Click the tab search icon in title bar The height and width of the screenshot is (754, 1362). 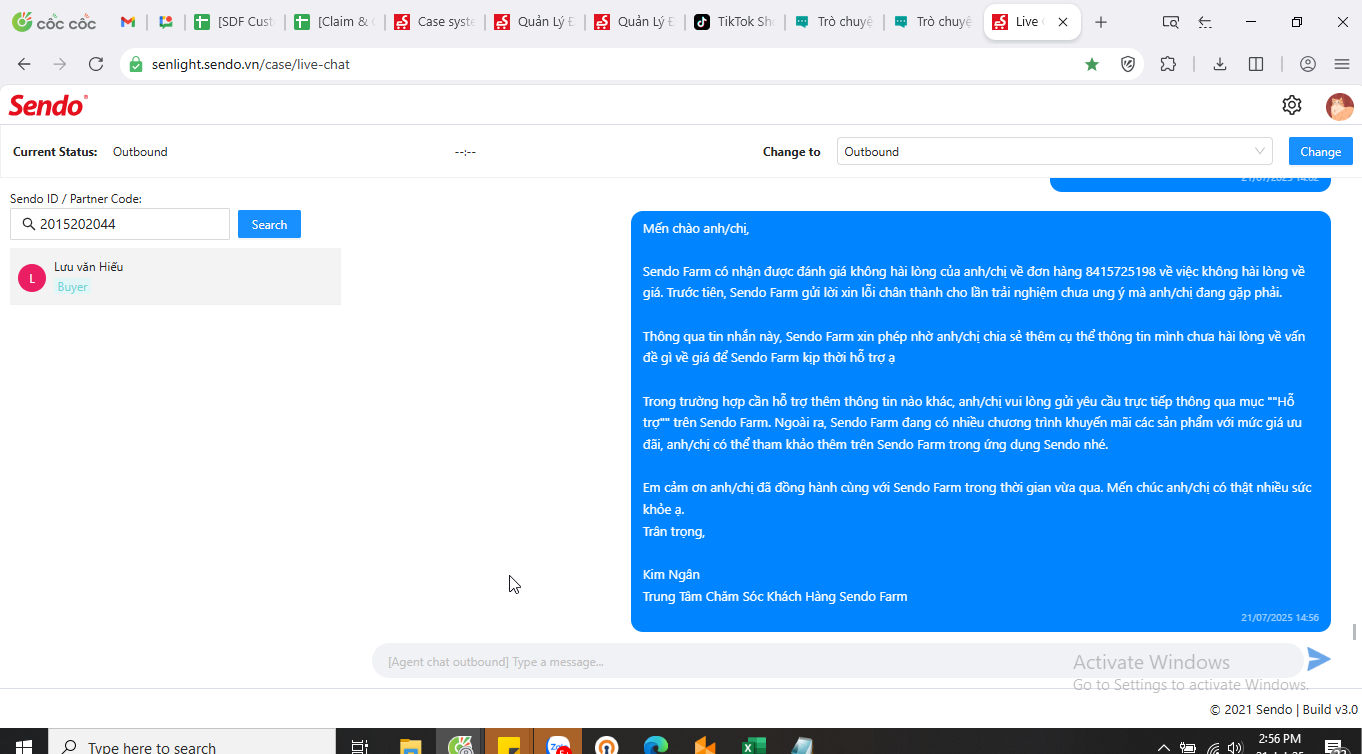pos(1171,22)
